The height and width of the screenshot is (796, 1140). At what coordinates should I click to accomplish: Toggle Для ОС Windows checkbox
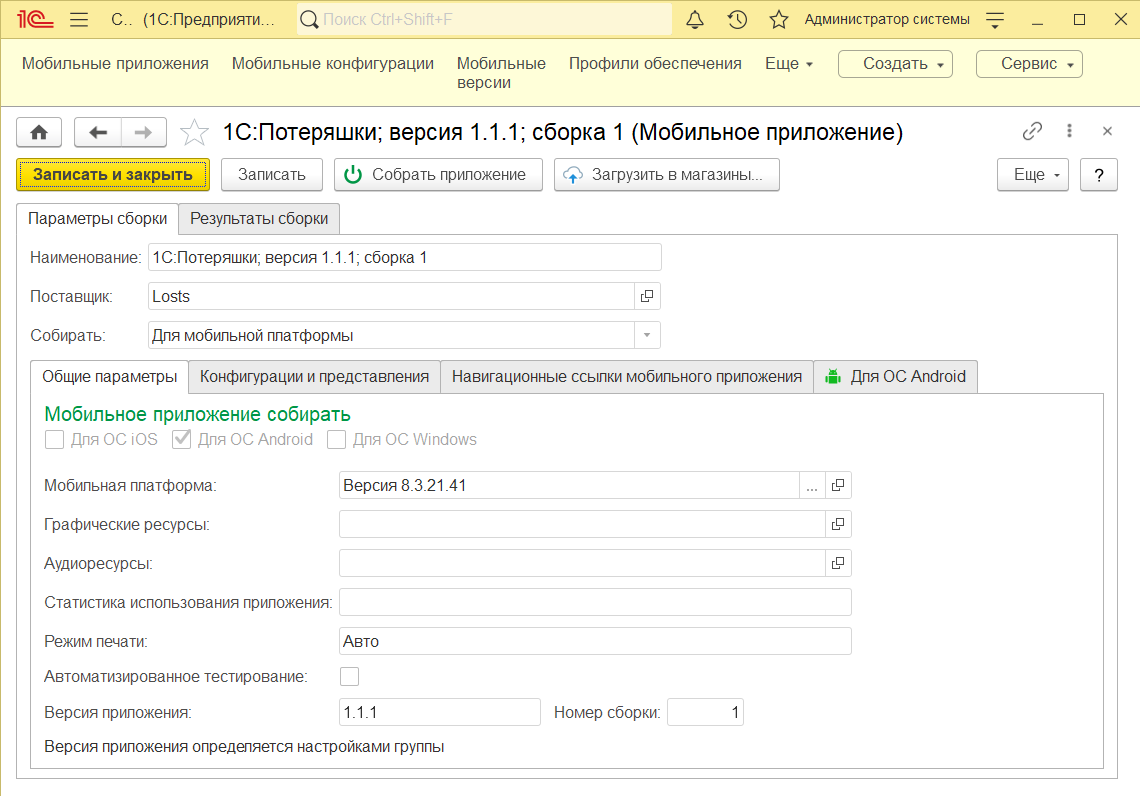[x=336, y=439]
